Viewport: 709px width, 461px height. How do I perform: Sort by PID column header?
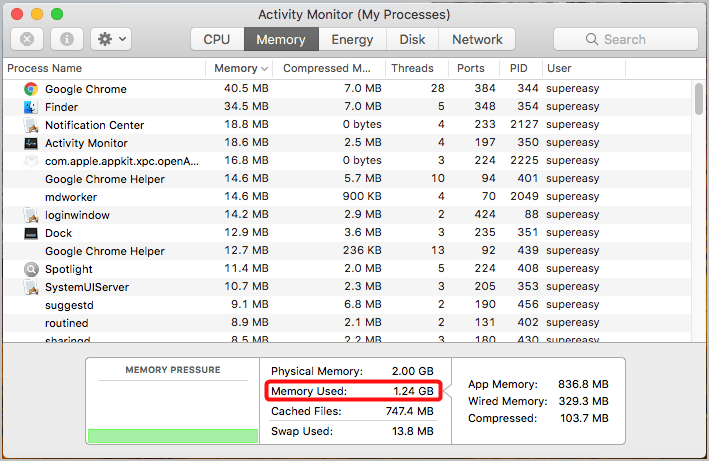tap(519, 68)
